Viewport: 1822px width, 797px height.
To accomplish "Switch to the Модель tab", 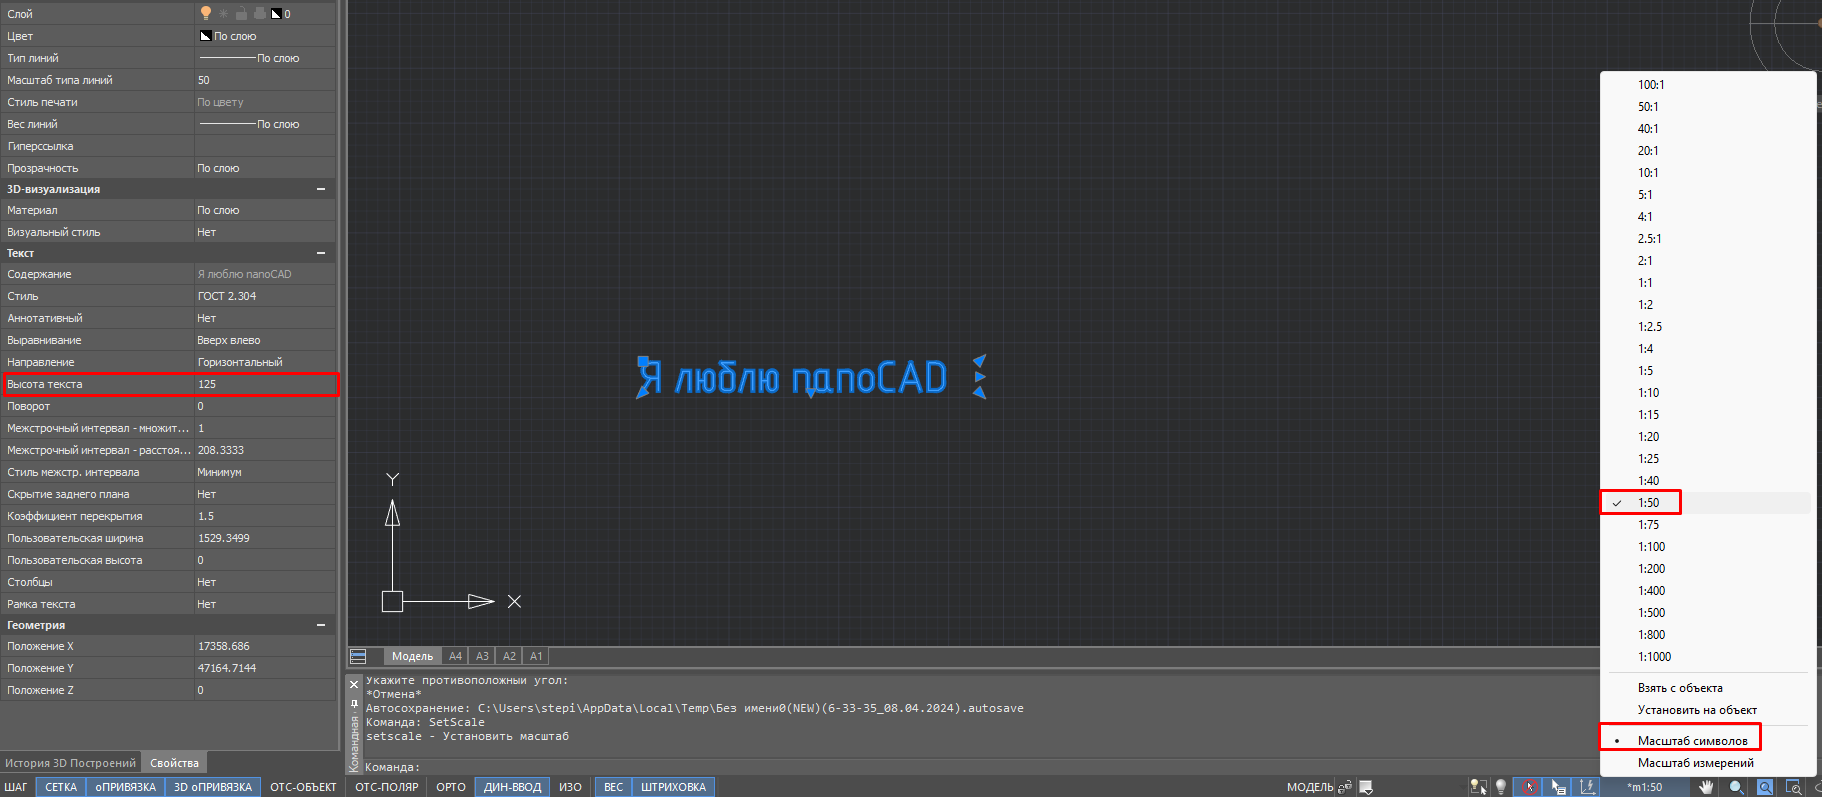I will (412, 656).
